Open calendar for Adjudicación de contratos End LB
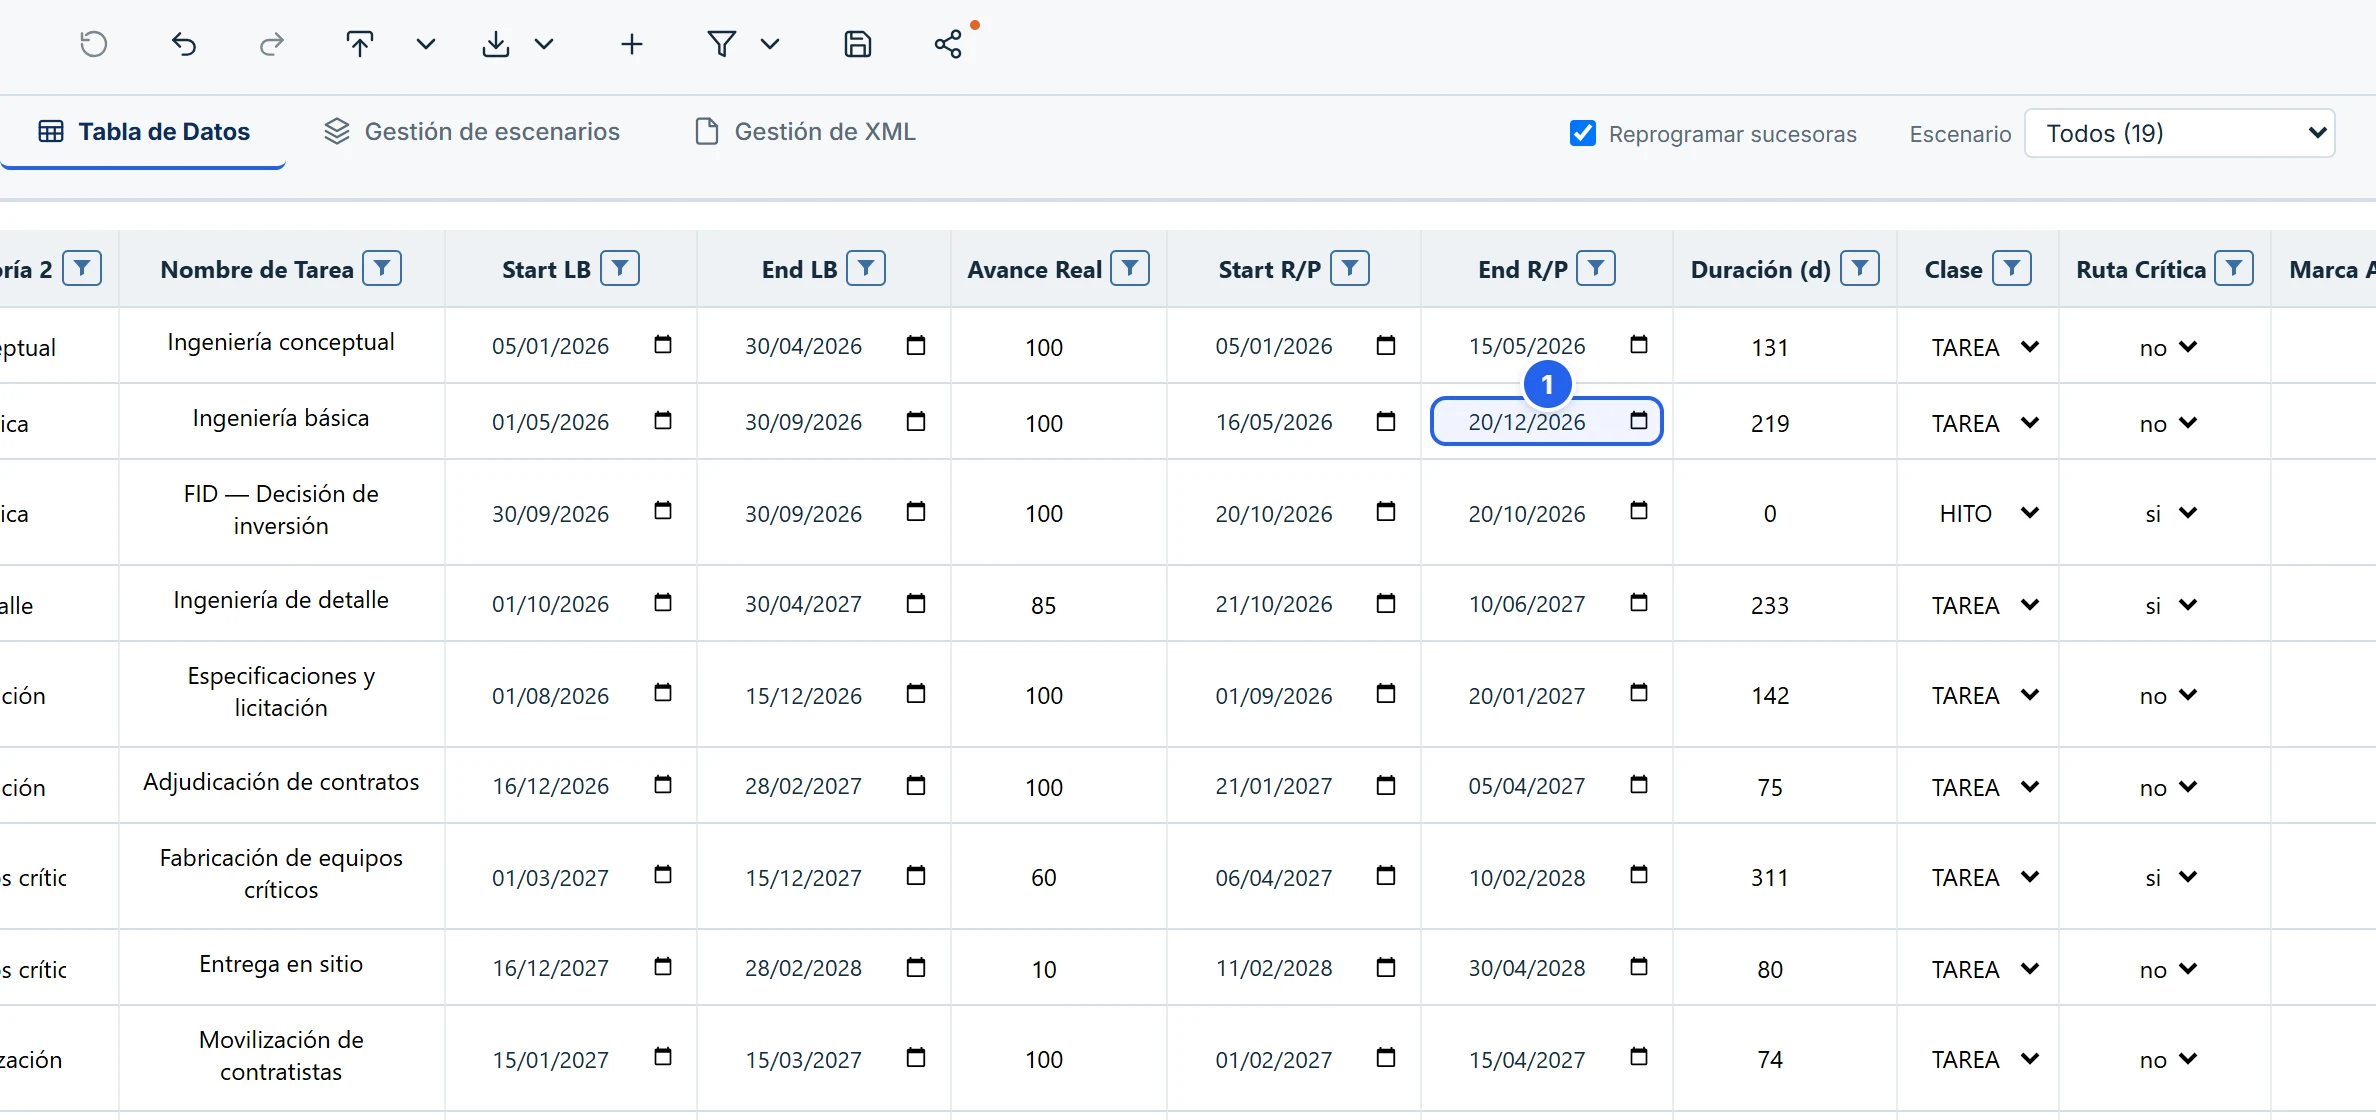Image resolution: width=2376 pixels, height=1120 pixels. pyautogui.click(x=916, y=786)
